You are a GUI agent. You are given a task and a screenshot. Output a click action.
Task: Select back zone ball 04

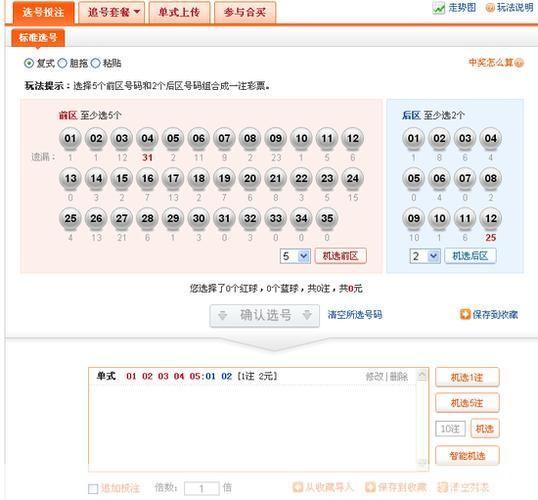click(x=491, y=138)
